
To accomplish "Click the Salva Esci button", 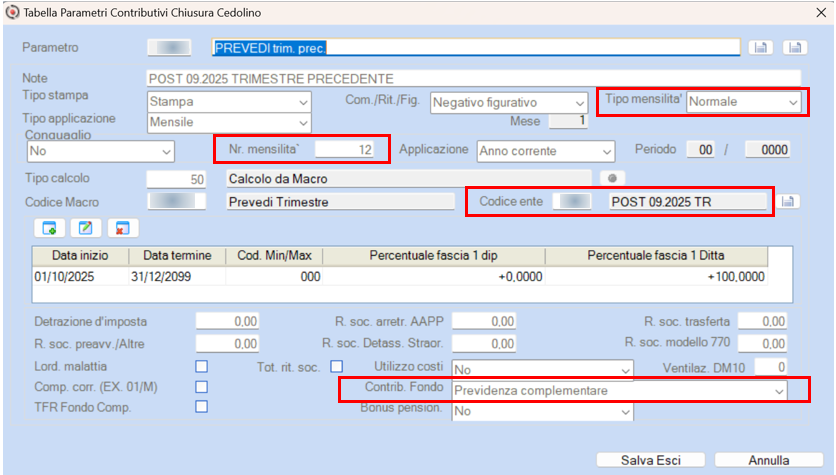I will [650, 460].
